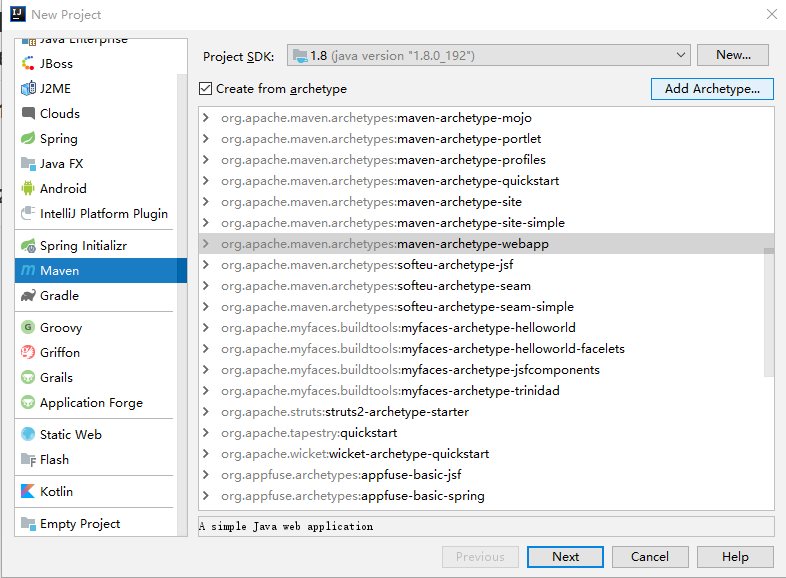
Task: Select Kotlin project type label
Action: click(x=56, y=491)
